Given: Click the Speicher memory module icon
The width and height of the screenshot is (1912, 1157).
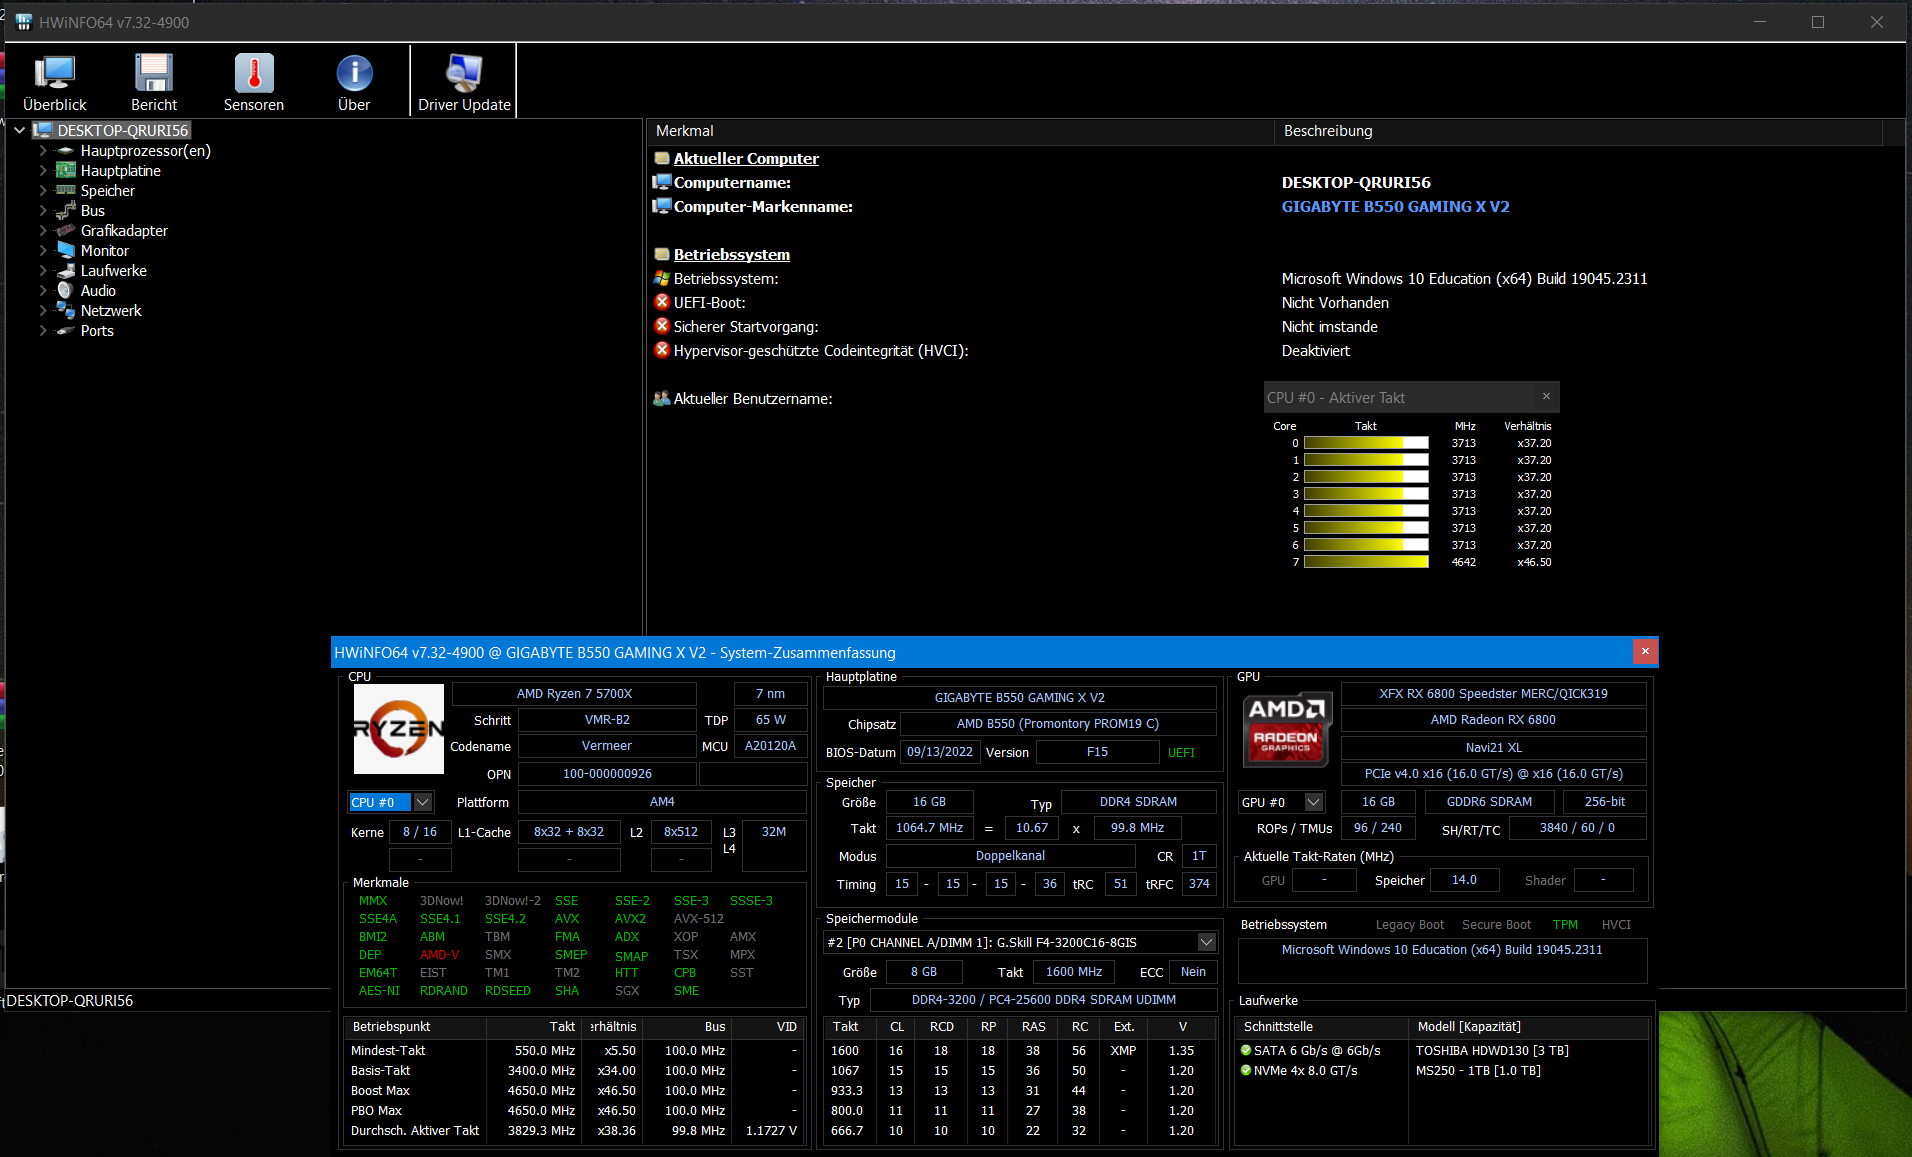Looking at the screenshot, I should pyautogui.click(x=66, y=190).
